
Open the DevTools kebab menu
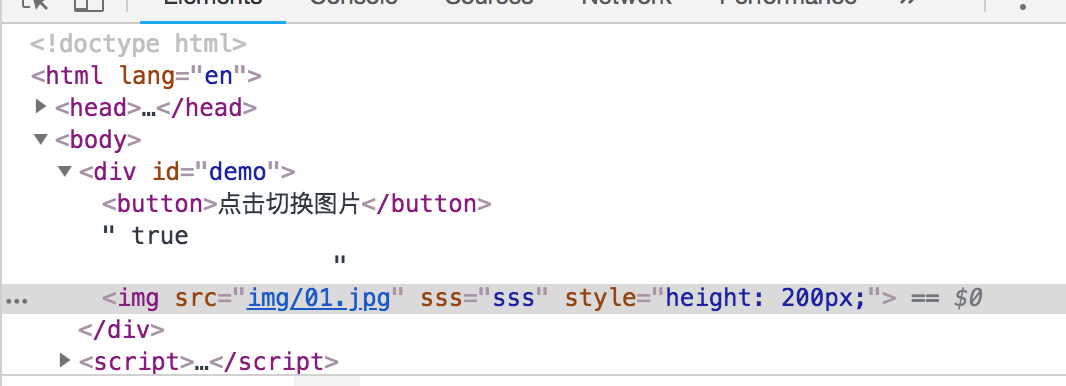(x=1023, y=5)
